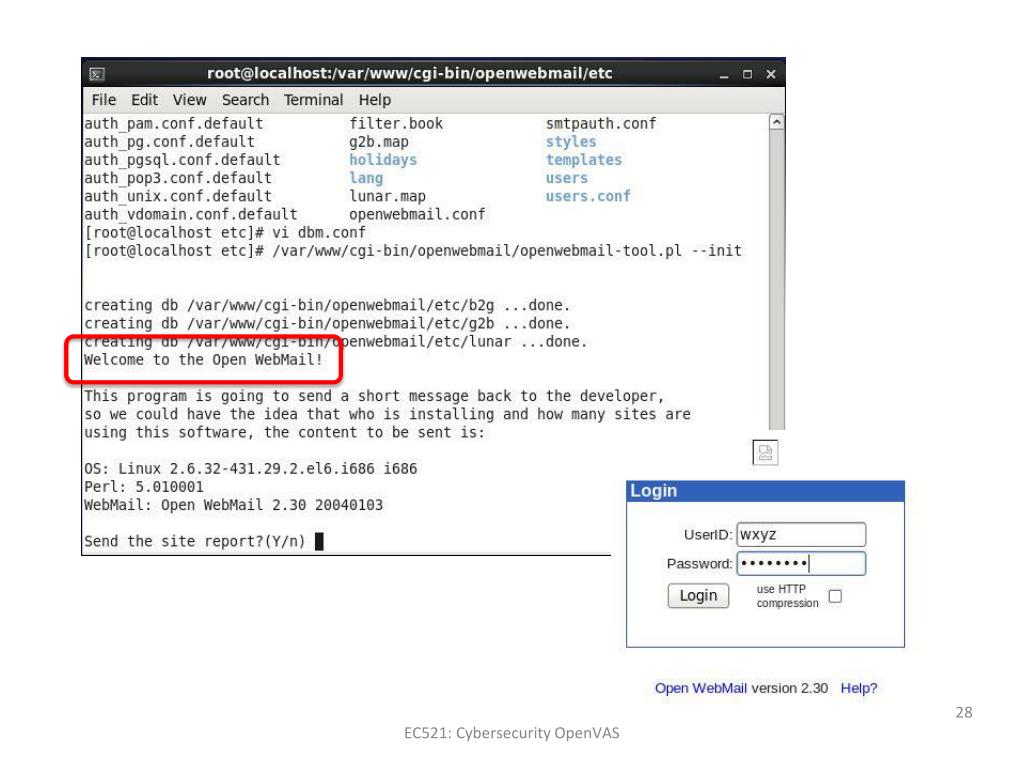Click the 'Perl: 5.010001' line
The width and height of the screenshot is (1024, 768).
tap(144, 487)
